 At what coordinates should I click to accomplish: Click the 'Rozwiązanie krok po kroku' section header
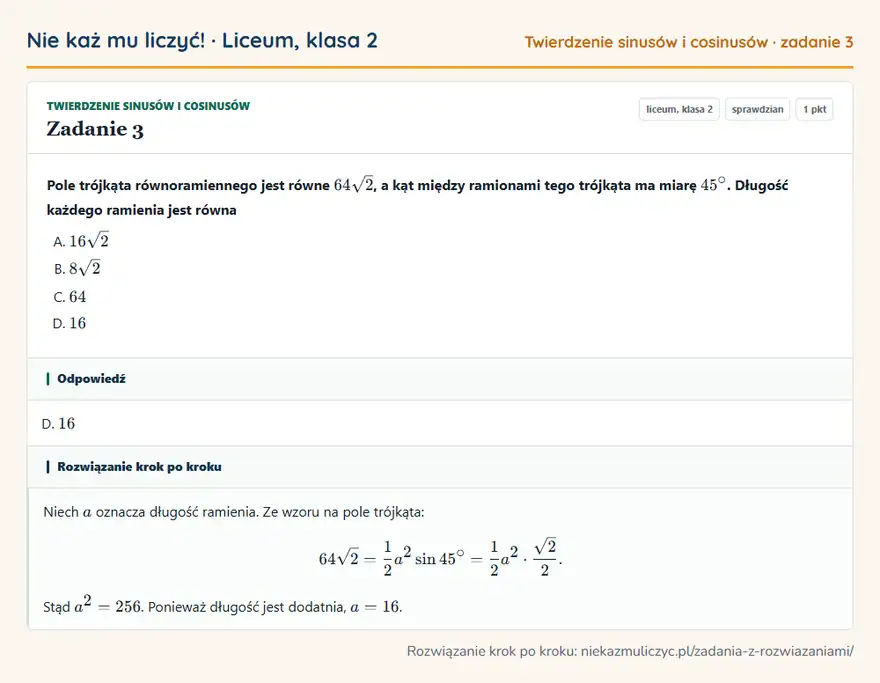coord(440,467)
